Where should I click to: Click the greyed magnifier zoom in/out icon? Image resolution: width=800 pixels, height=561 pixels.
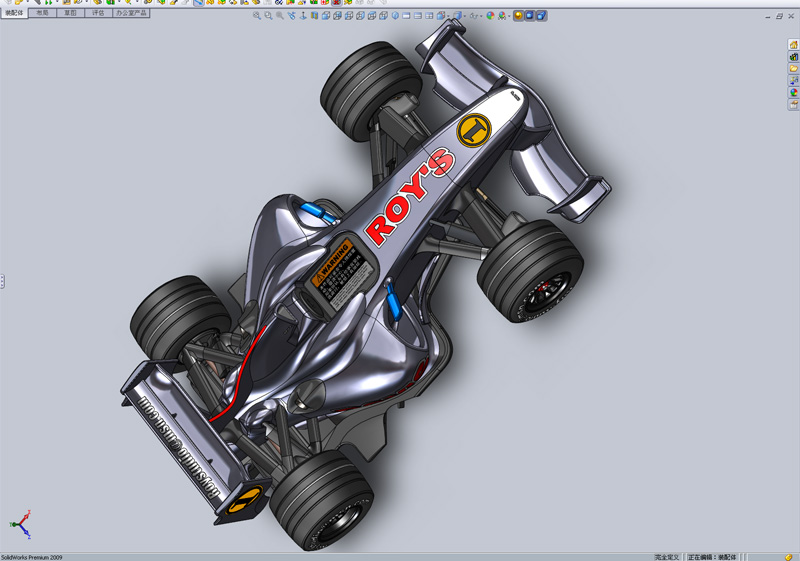[x=280, y=16]
